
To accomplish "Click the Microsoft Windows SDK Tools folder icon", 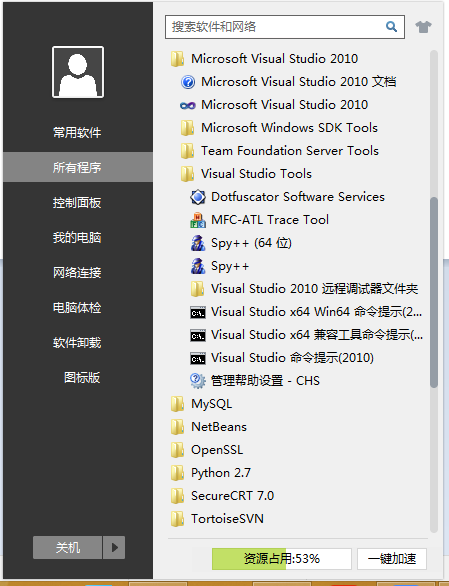I will 187,128.
